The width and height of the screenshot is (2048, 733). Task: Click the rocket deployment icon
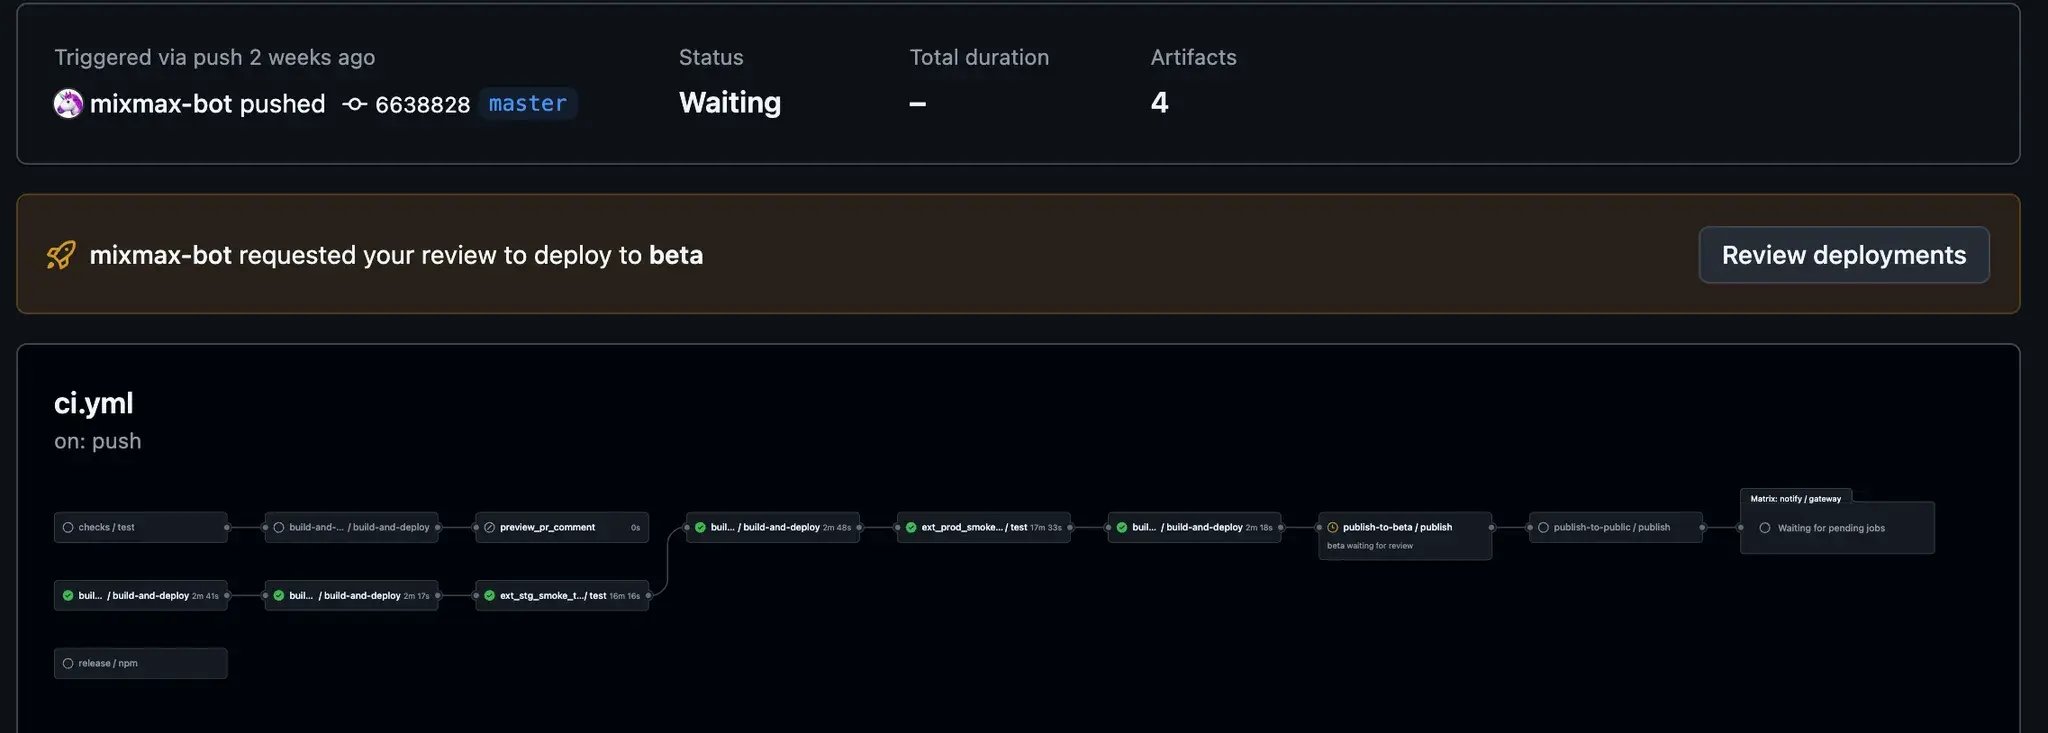point(61,255)
